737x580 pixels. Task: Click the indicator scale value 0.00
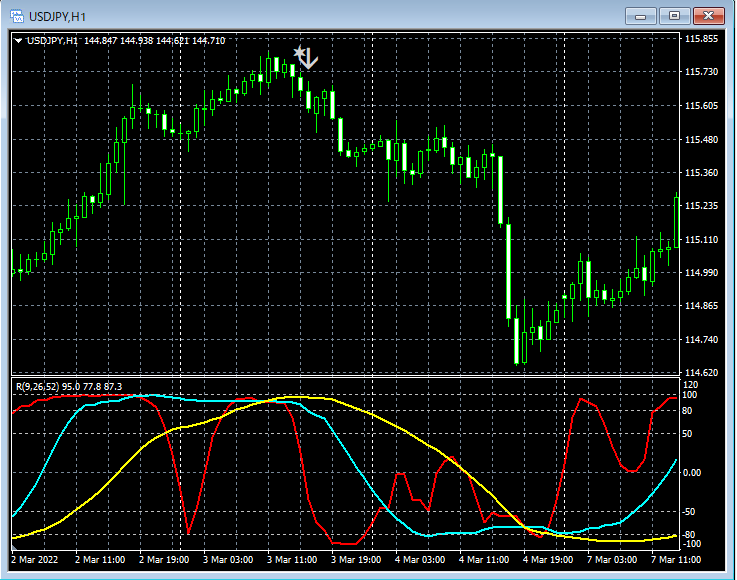[x=691, y=473]
